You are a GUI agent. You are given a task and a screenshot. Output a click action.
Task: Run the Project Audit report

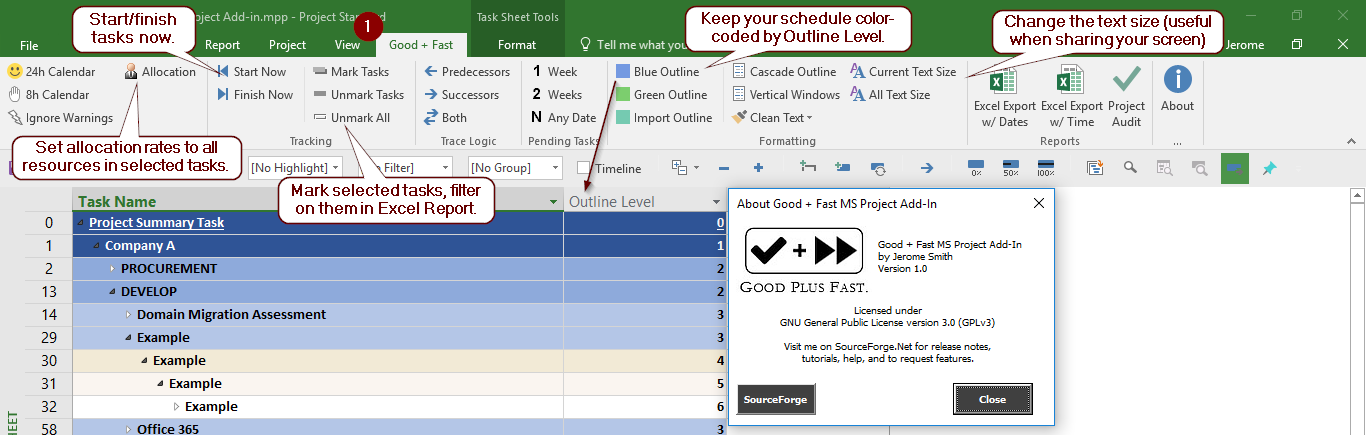pyautogui.click(x=1127, y=96)
